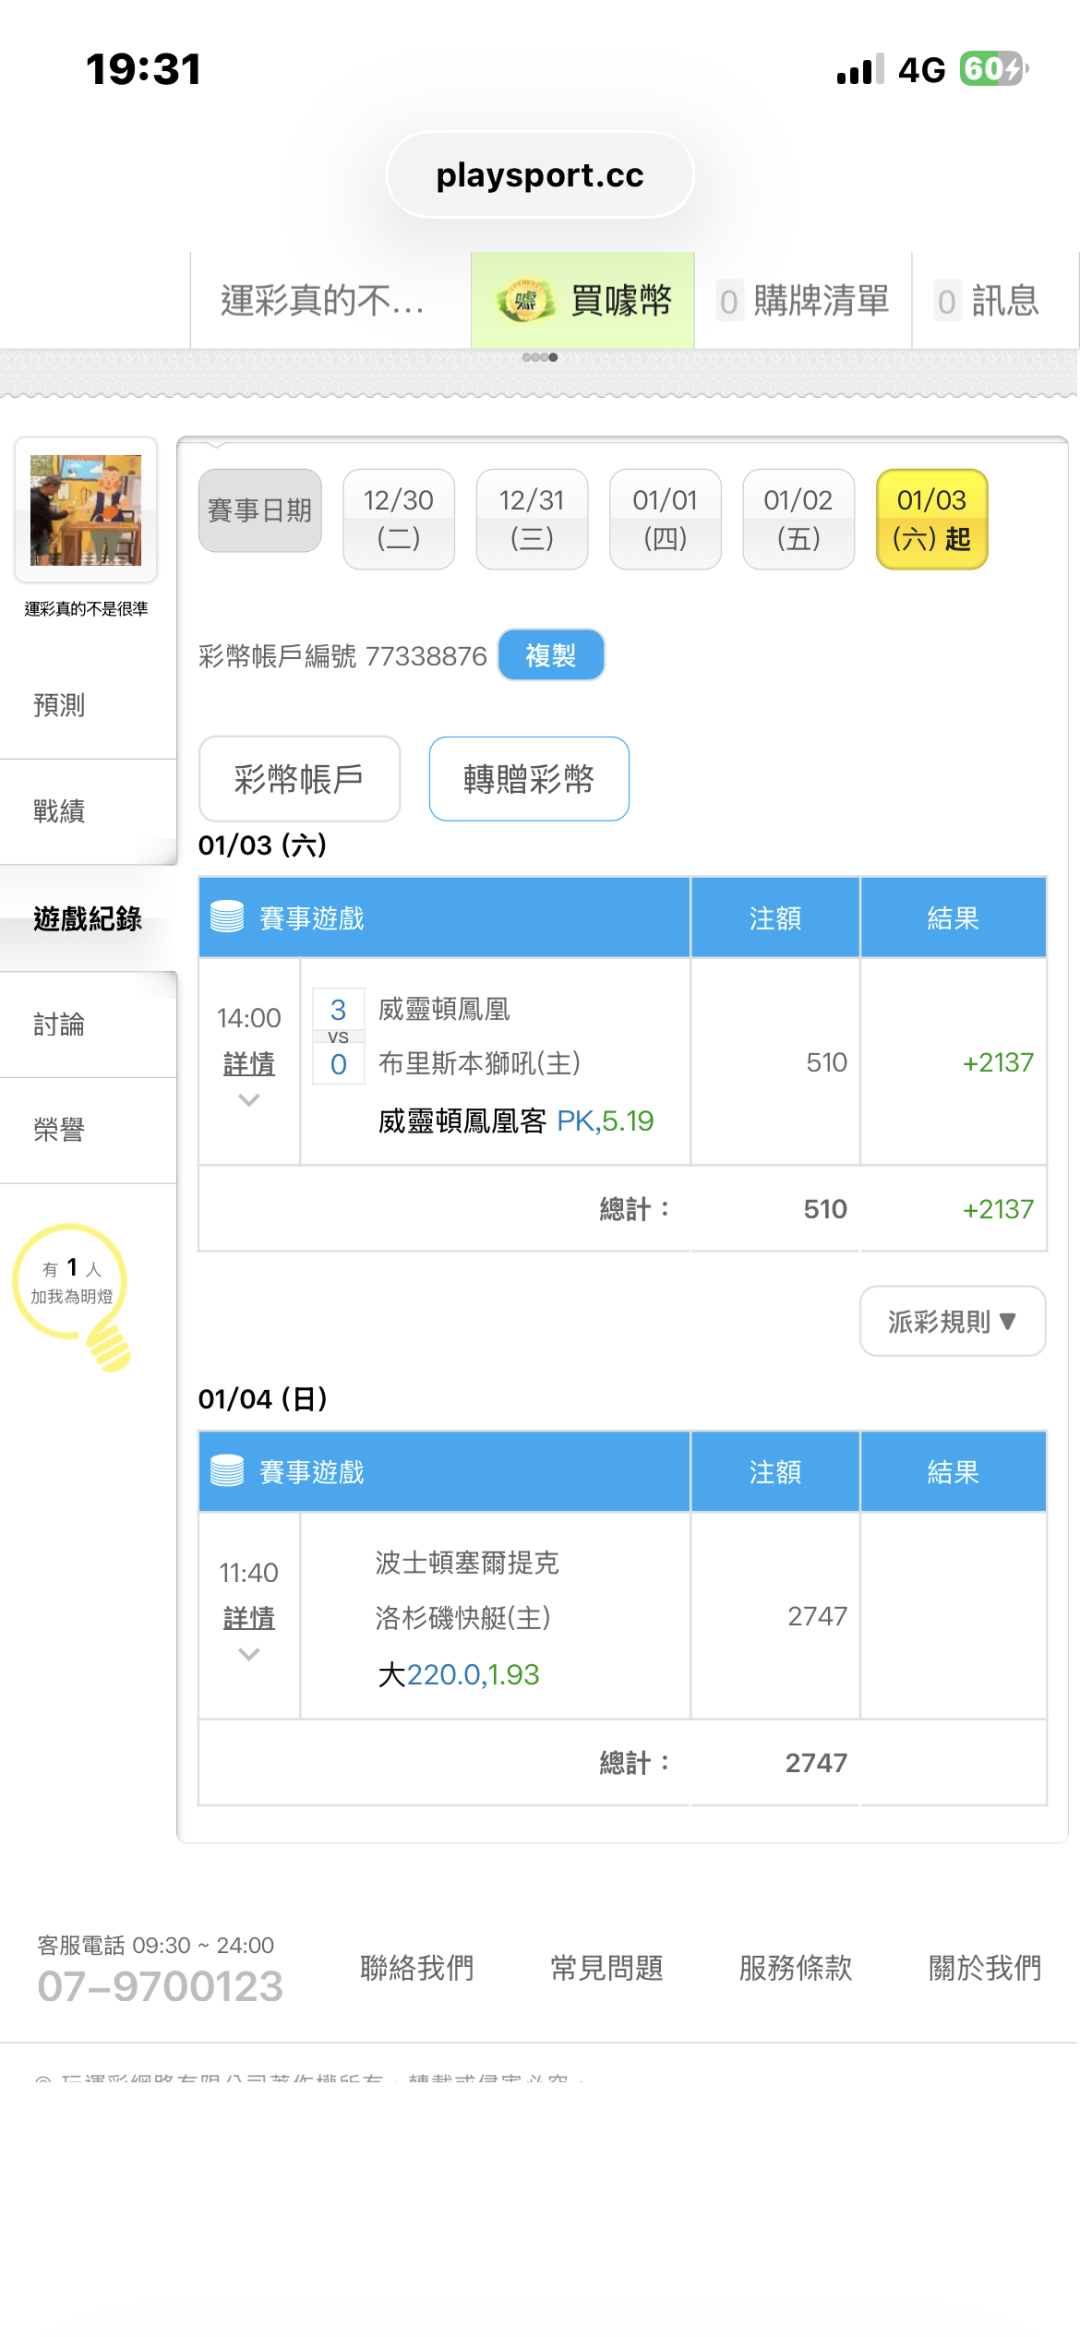Open the 派彩規則 dropdown
This screenshot has height=2337, width=1080.
click(x=952, y=1321)
